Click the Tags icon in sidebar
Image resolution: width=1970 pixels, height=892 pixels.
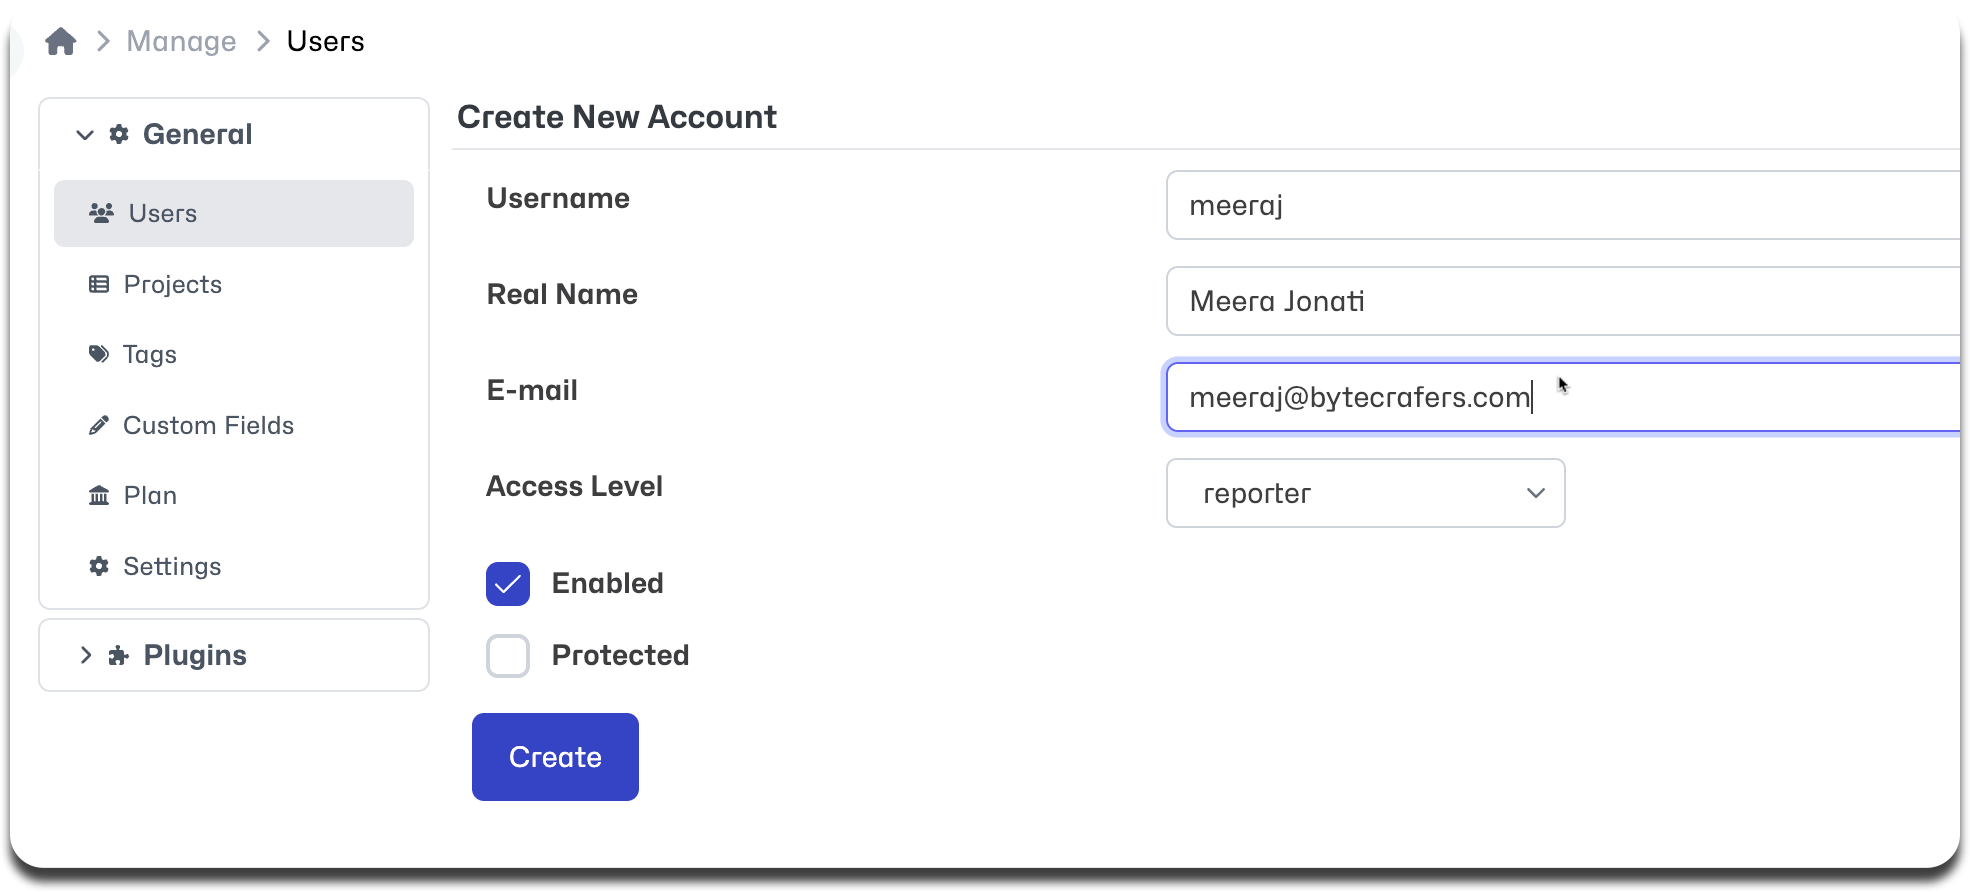pyautogui.click(x=99, y=354)
